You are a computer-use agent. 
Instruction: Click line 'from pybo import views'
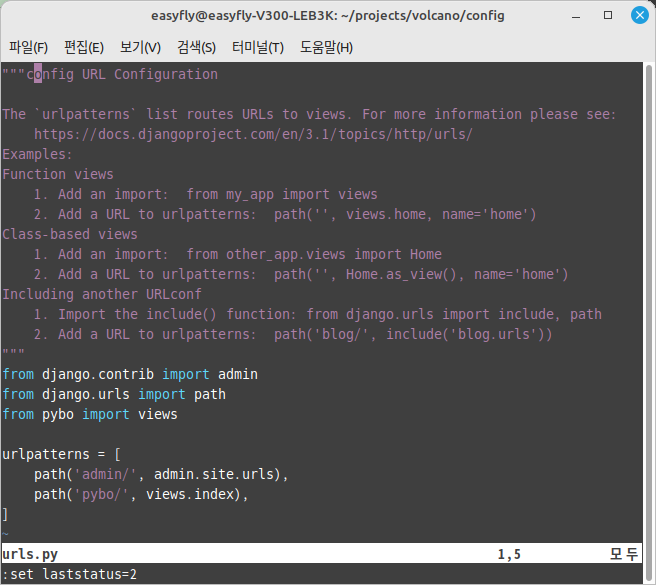[90, 414]
